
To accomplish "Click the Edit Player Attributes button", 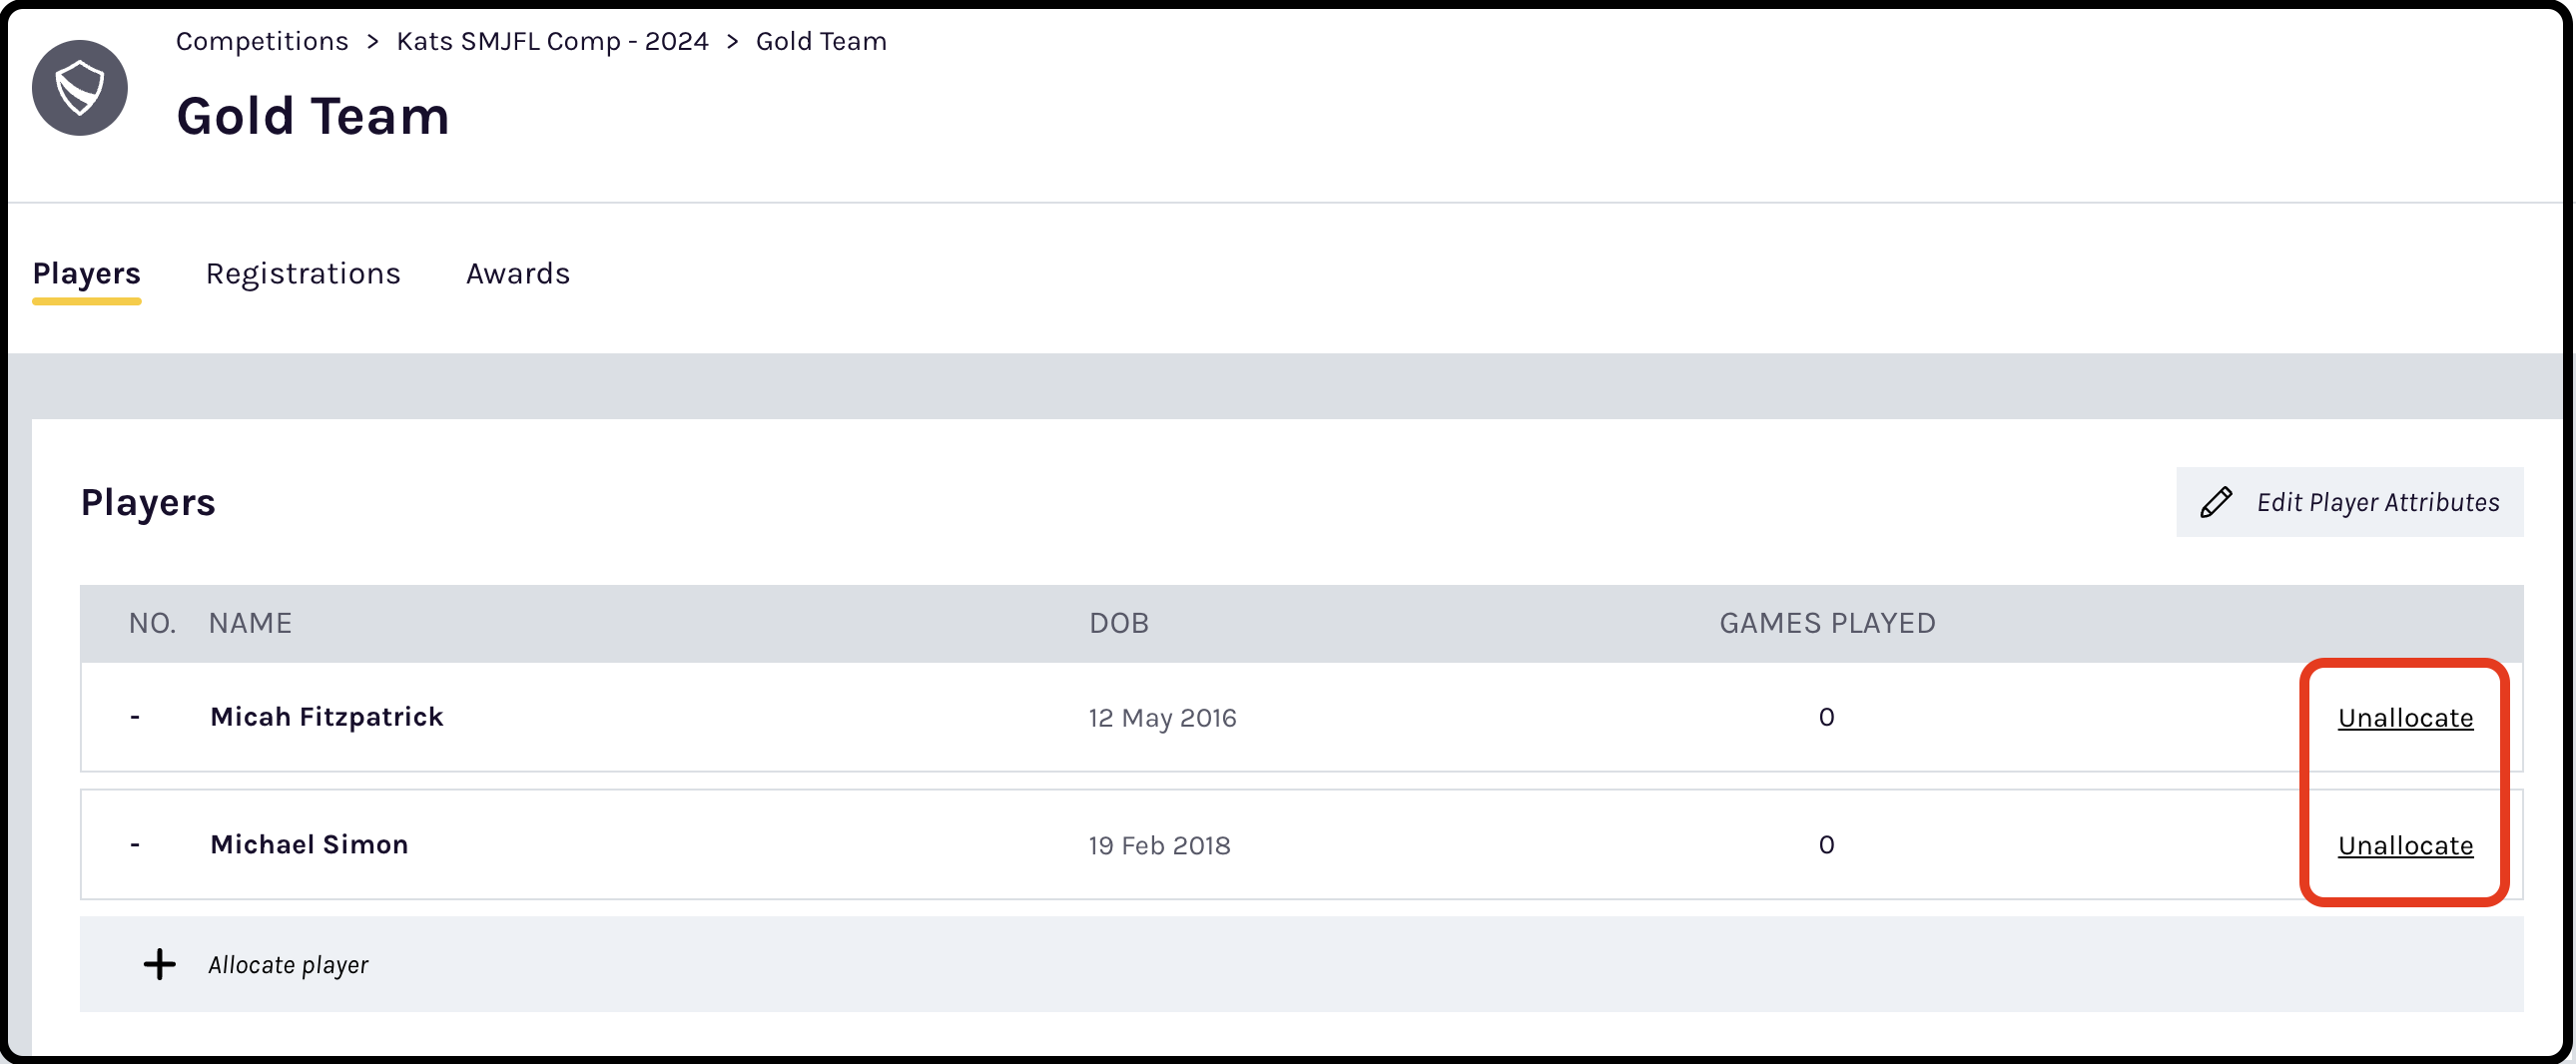I will pos(2349,501).
